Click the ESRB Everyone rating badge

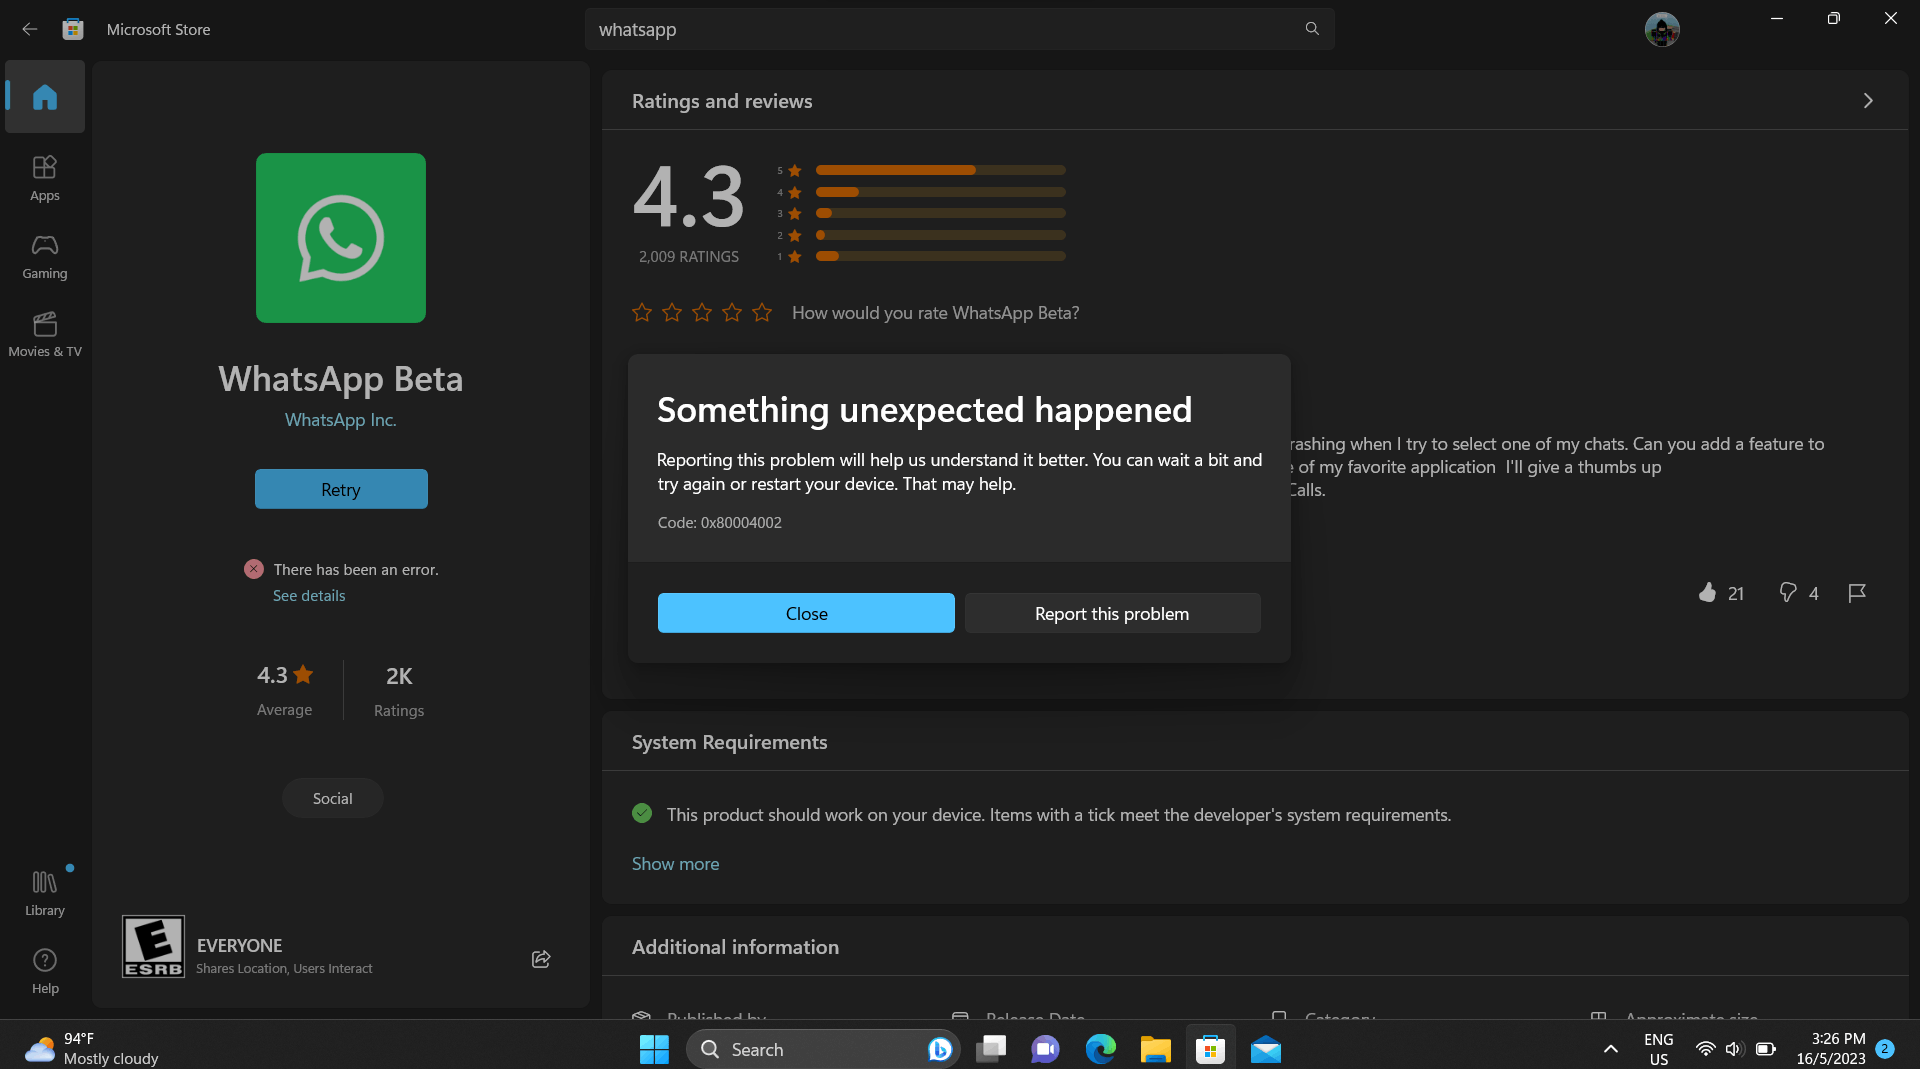click(x=153, y=946)
